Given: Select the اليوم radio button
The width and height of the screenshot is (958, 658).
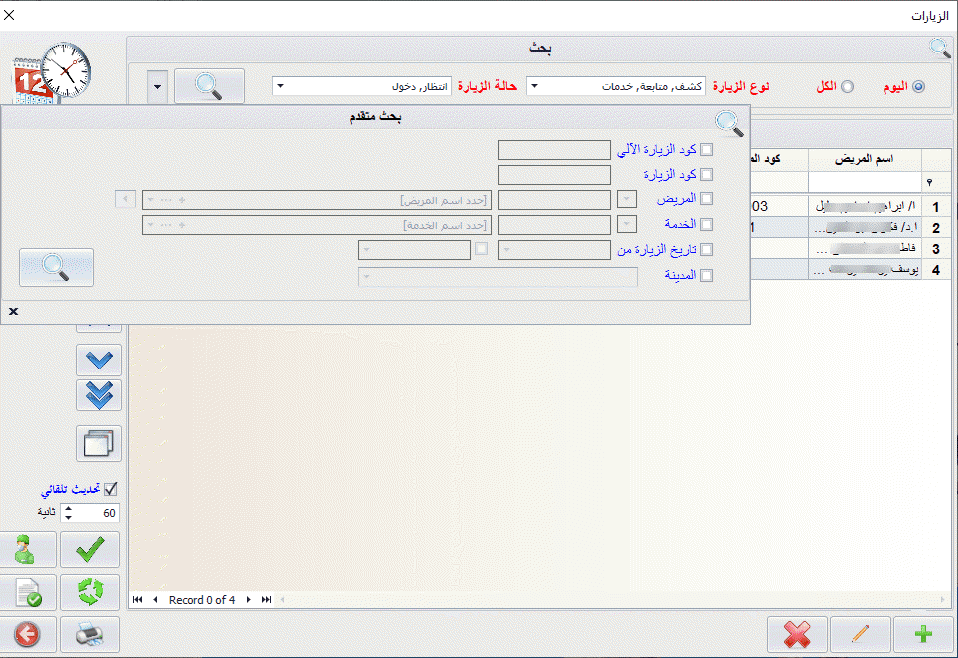Looking at the screenshot, I should click(918, 87).
